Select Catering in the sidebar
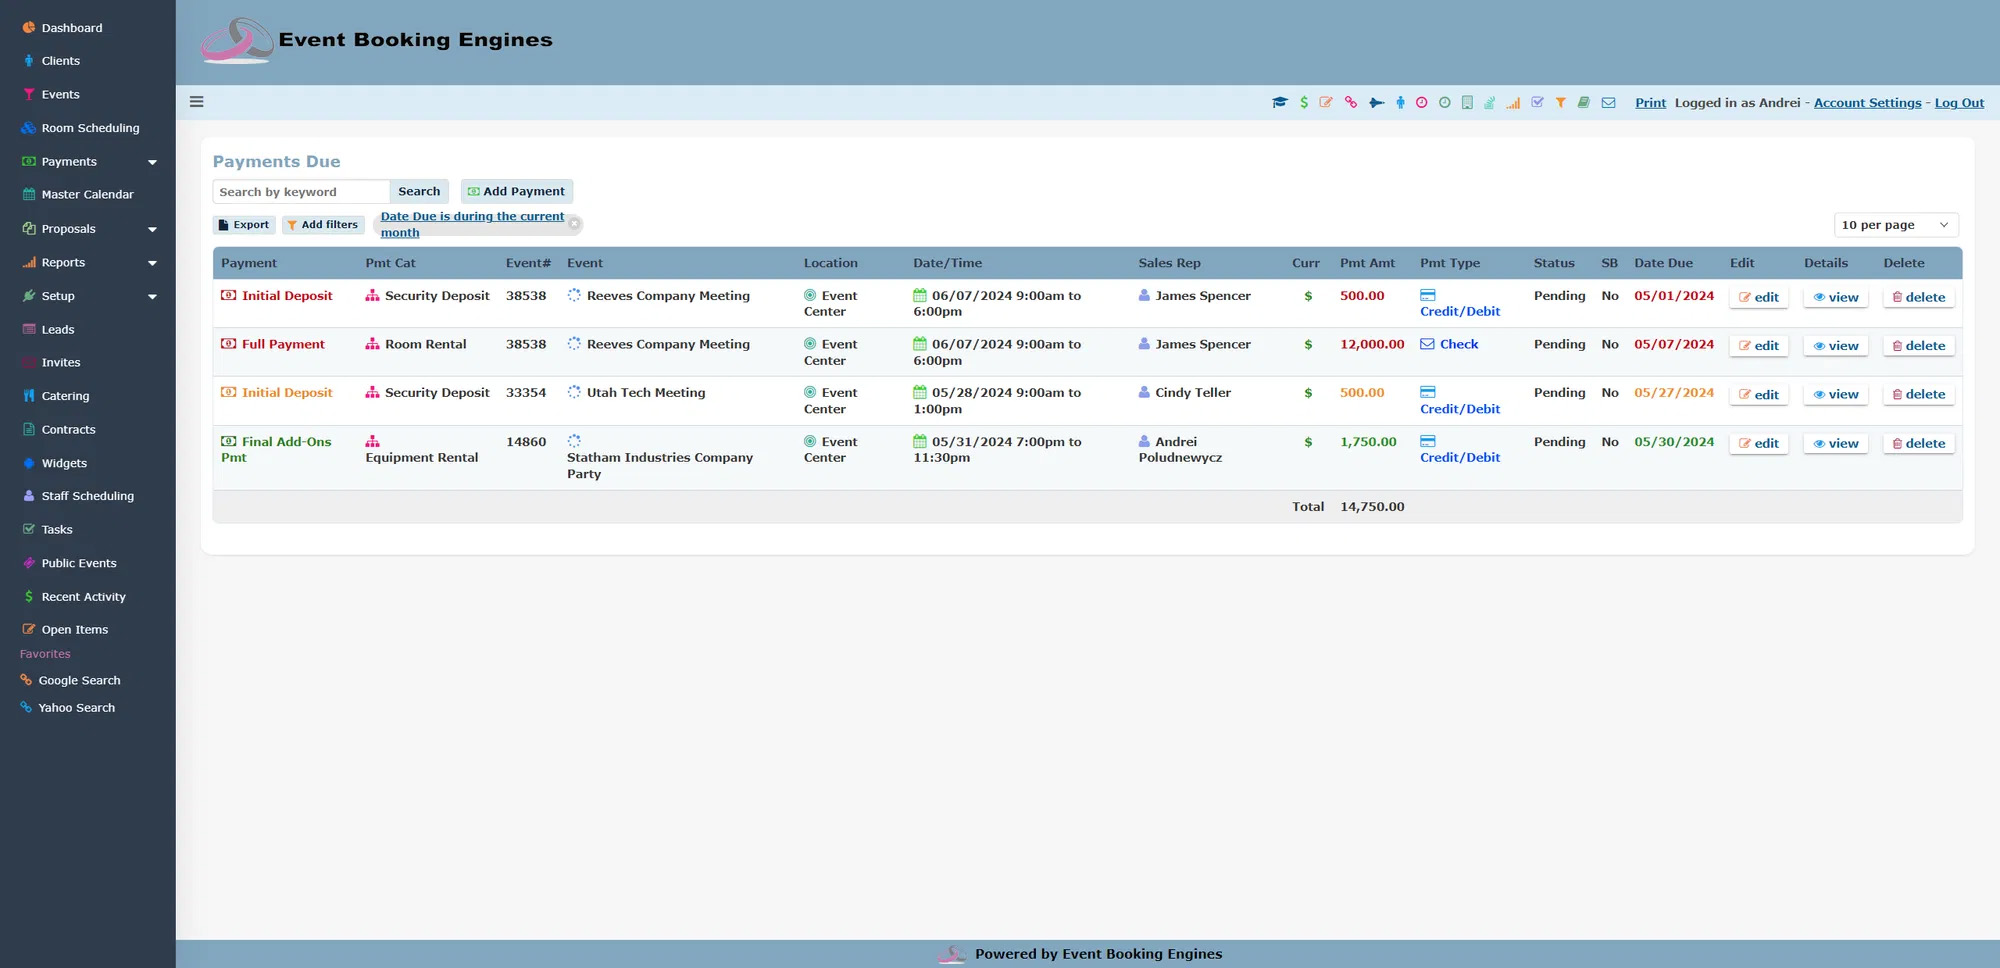The height and width of the screenshot is (968, 2000). [x=65, y=396]
